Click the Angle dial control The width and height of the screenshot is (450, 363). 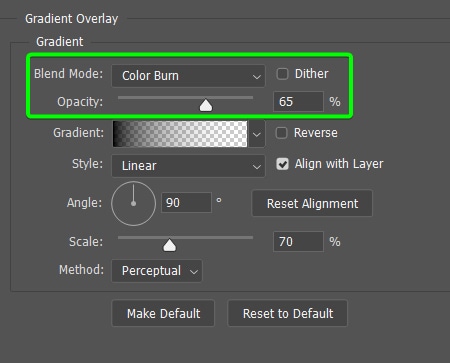click(x=133, y=204)
